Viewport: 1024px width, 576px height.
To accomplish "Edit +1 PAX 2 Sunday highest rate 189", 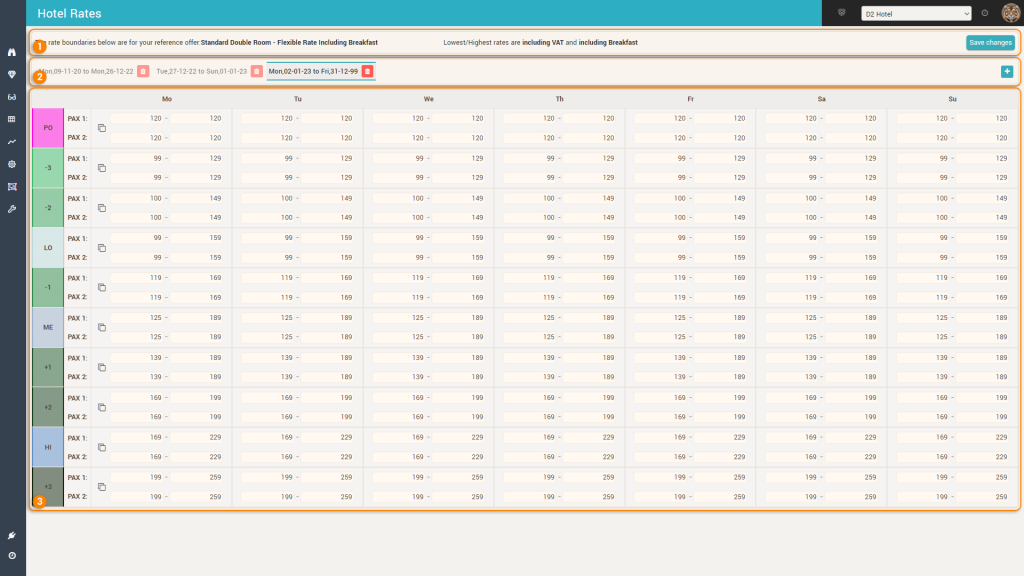I will coord(983,377).
